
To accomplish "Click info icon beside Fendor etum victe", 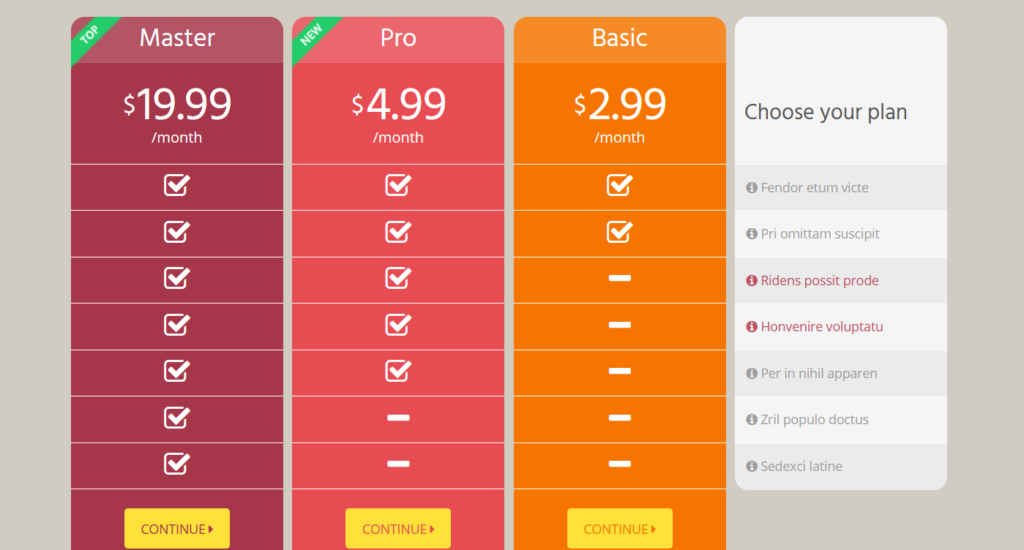I will point(752,188).
